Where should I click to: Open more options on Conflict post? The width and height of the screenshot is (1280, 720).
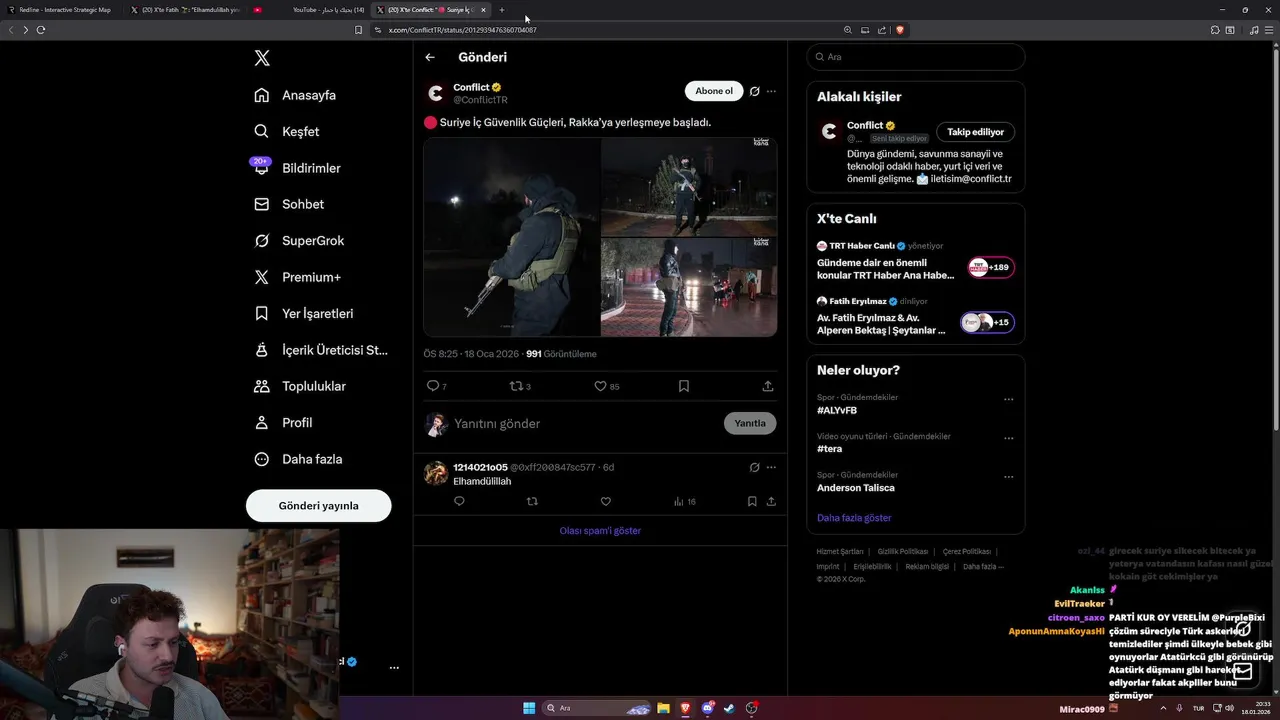click(771, 91)
